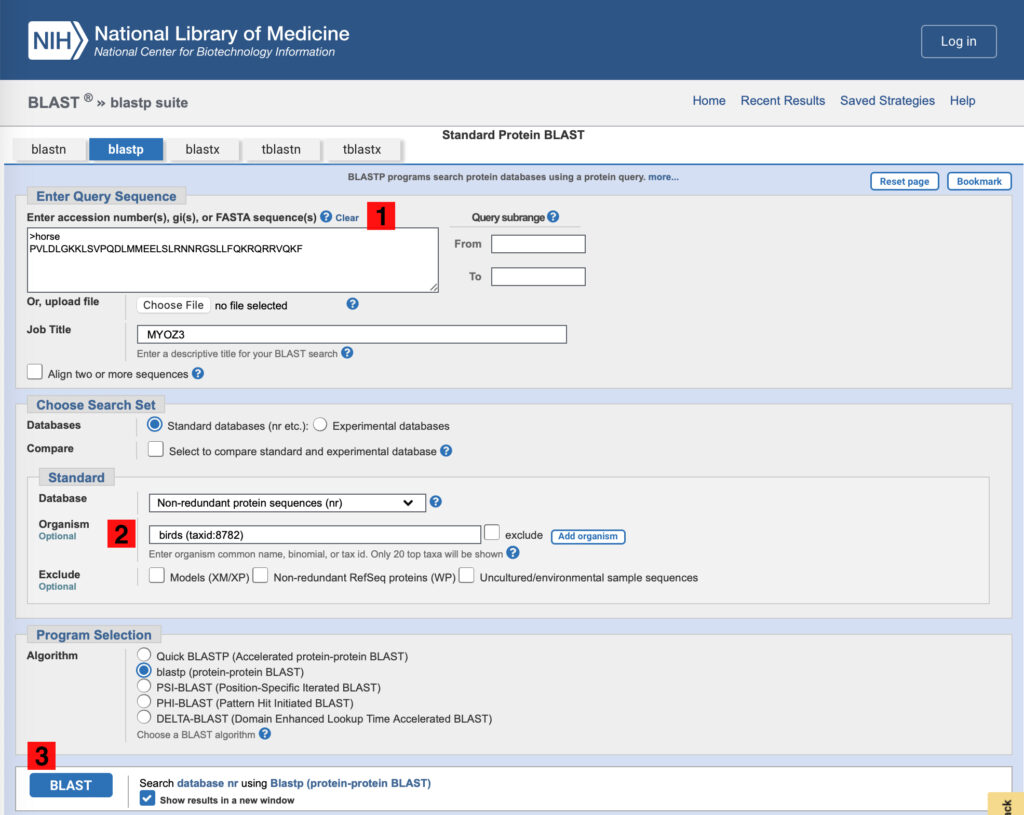Select PSI-BLAST algorithm radio button

[x=144, y=686]
